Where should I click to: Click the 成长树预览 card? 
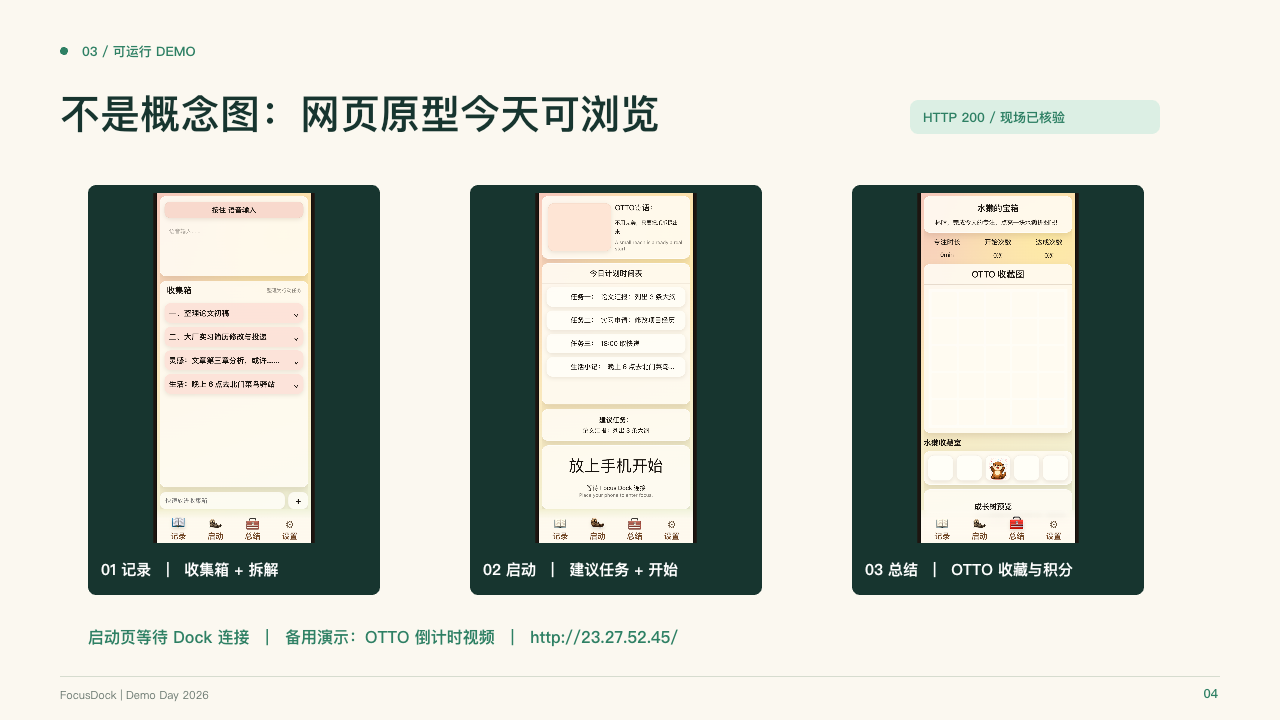pos(998,502)
